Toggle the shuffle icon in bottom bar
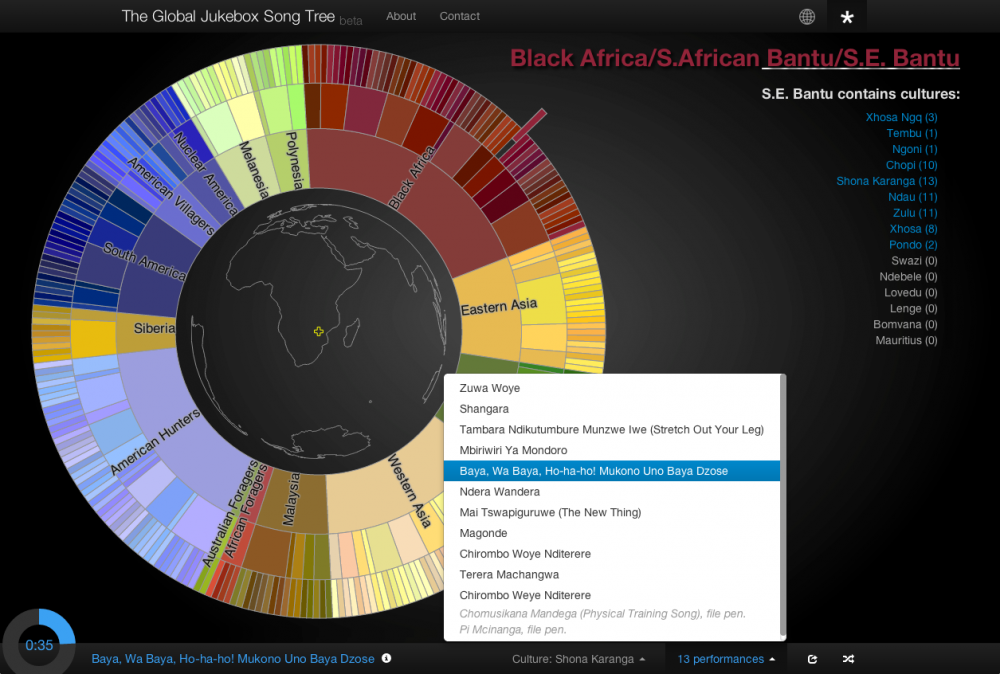This screenshot has height=674, width=1000. point(848,659)
